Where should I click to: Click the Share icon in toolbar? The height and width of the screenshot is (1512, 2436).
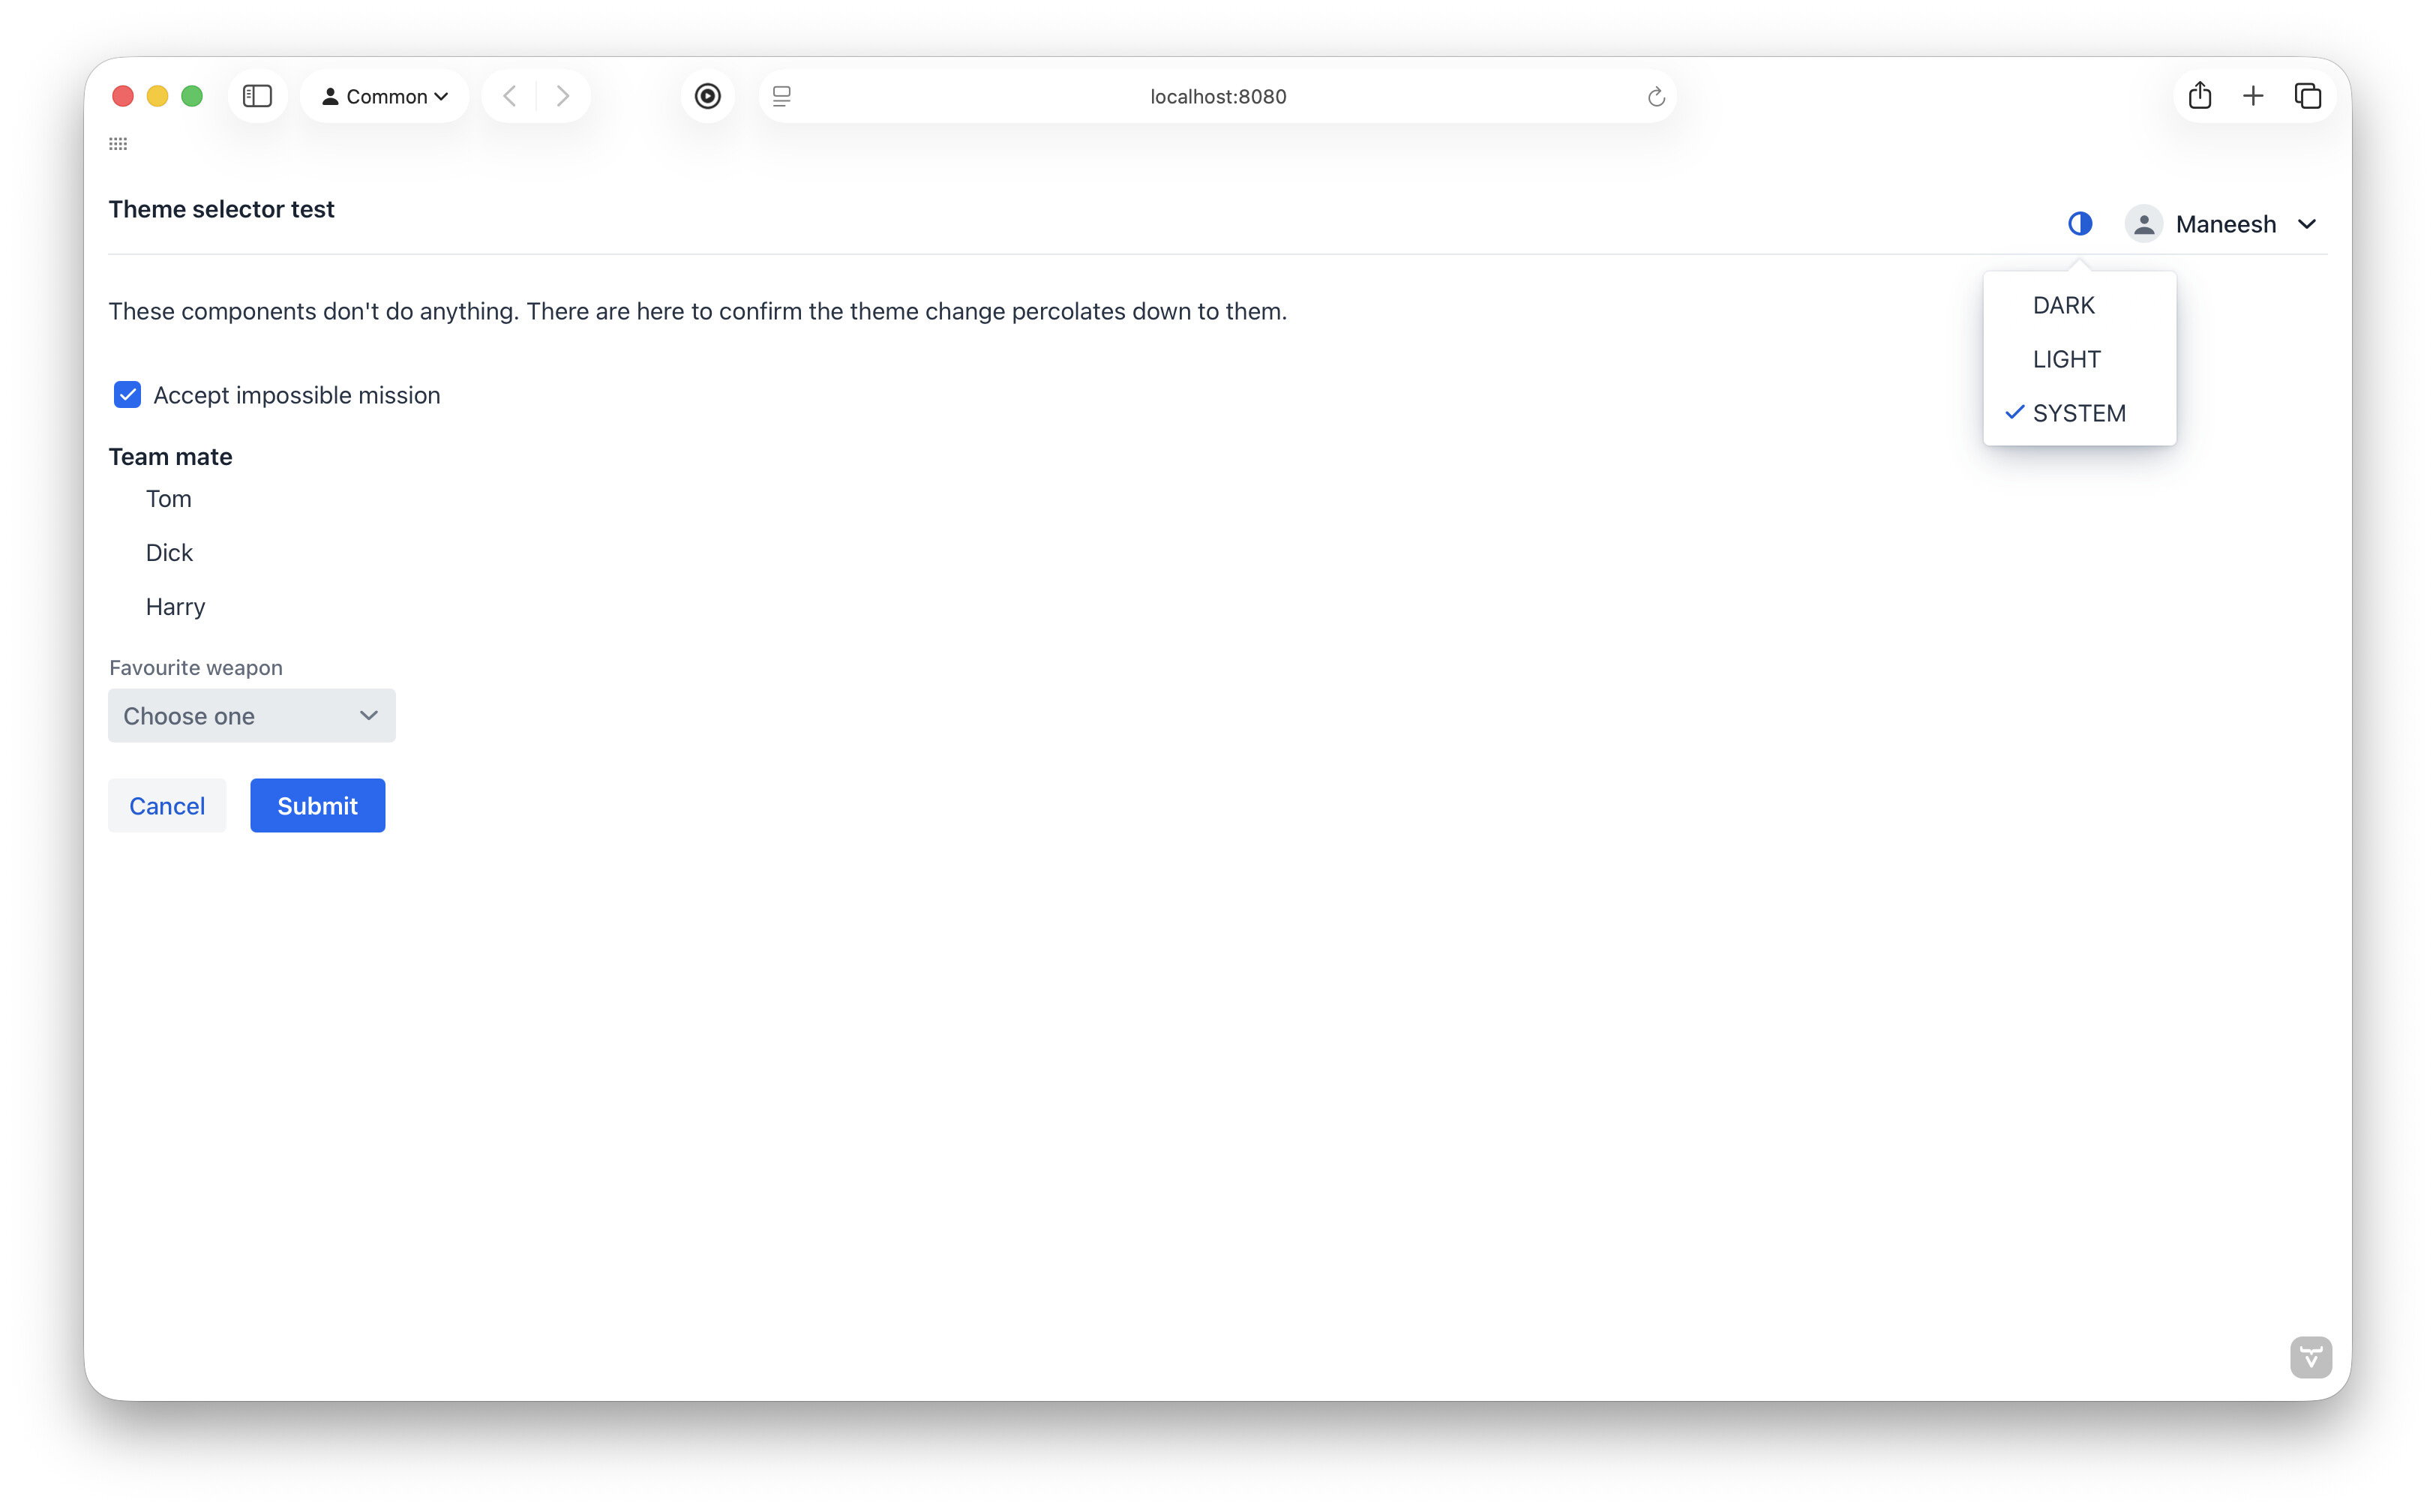pos(2199,96)
